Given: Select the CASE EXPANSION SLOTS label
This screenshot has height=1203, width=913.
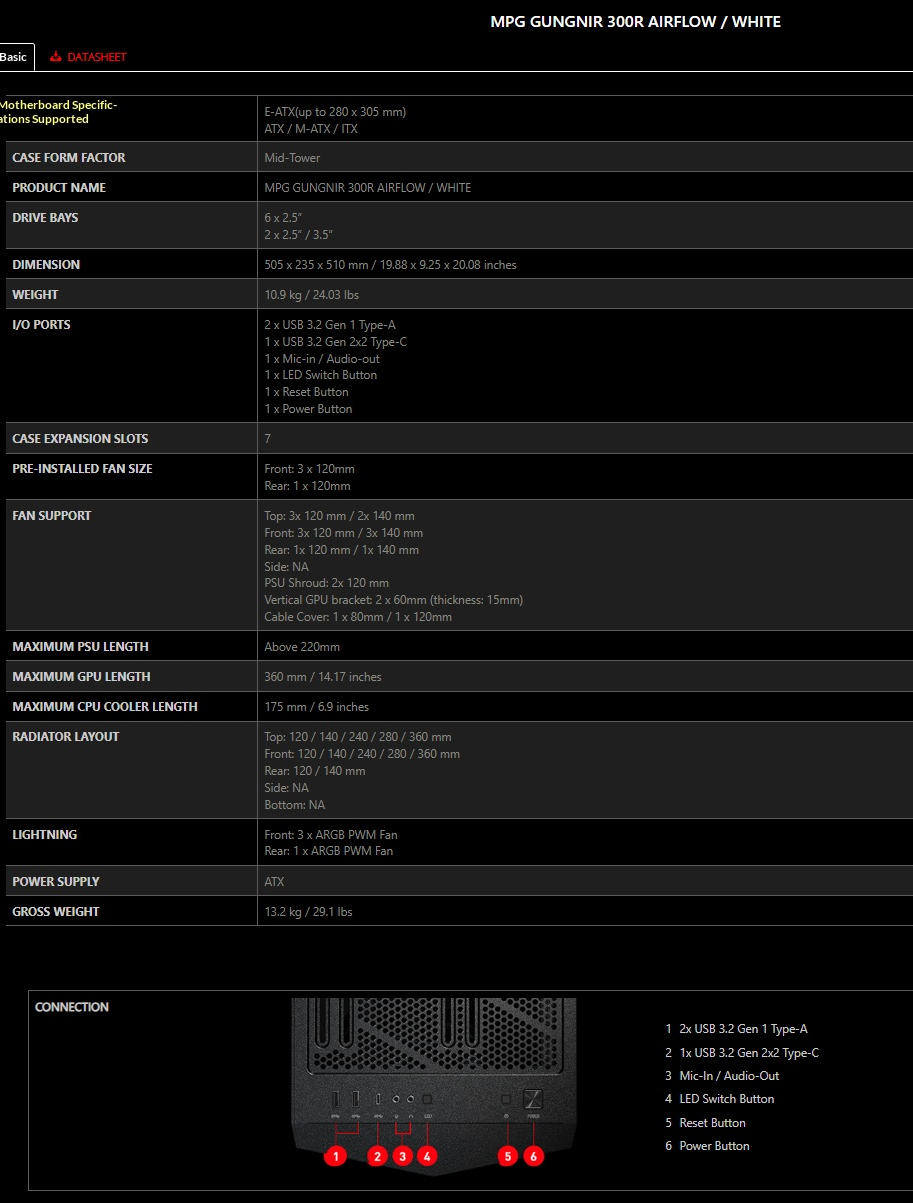Looking at the screenshot, I should (80, 439).
